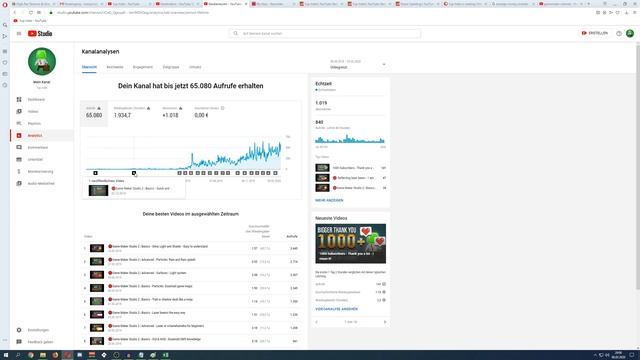Open the Videos icon in the sidebar

(x=19, y=111)
